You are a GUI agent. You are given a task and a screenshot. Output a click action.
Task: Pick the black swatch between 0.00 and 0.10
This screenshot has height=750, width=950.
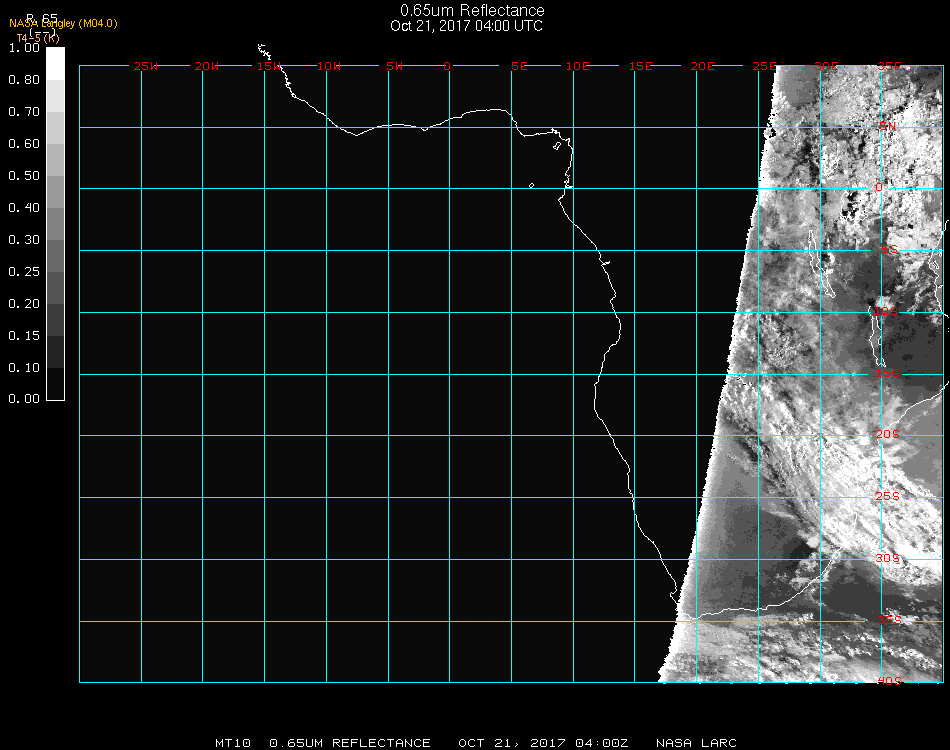coord(55,384)
